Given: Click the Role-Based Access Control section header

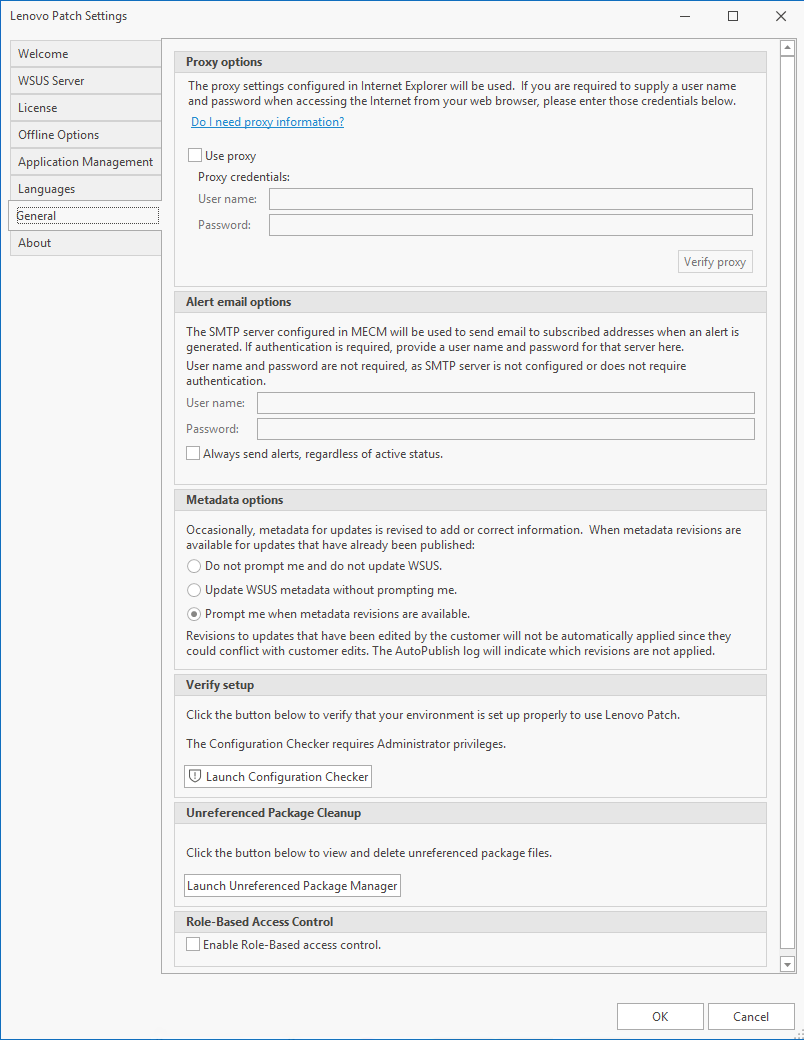Looking at the screenshot, I should pos(470,922).
